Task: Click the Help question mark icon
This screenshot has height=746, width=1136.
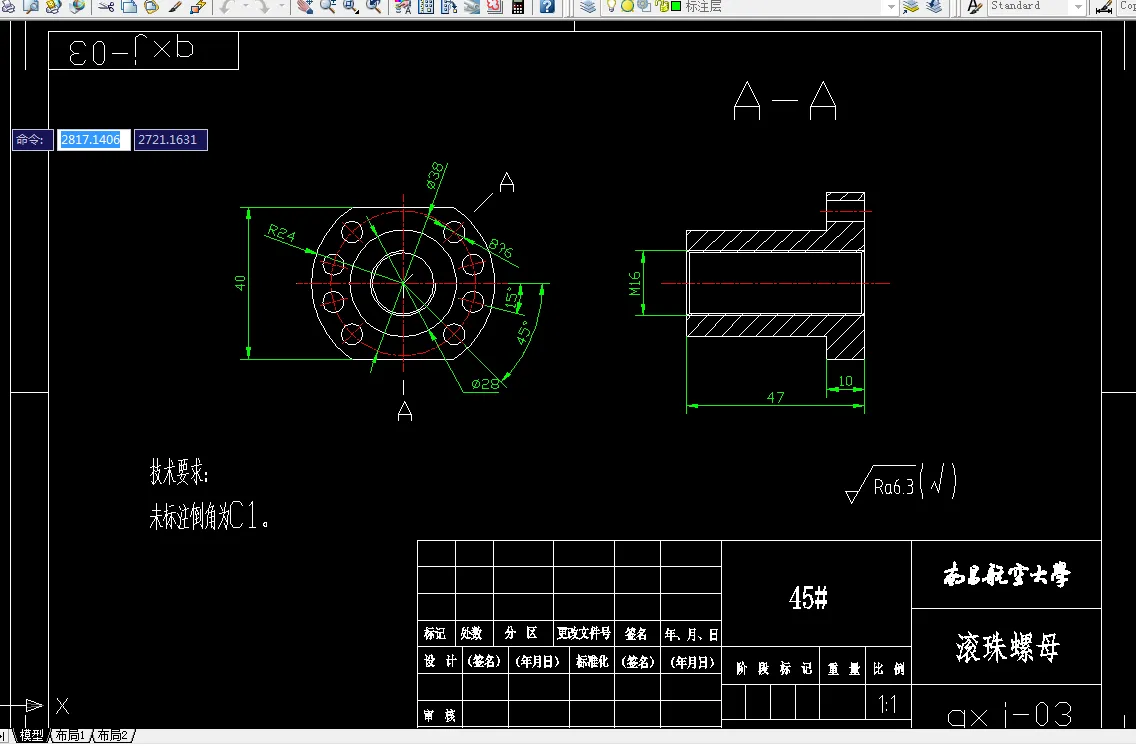Action: point(547,7)
